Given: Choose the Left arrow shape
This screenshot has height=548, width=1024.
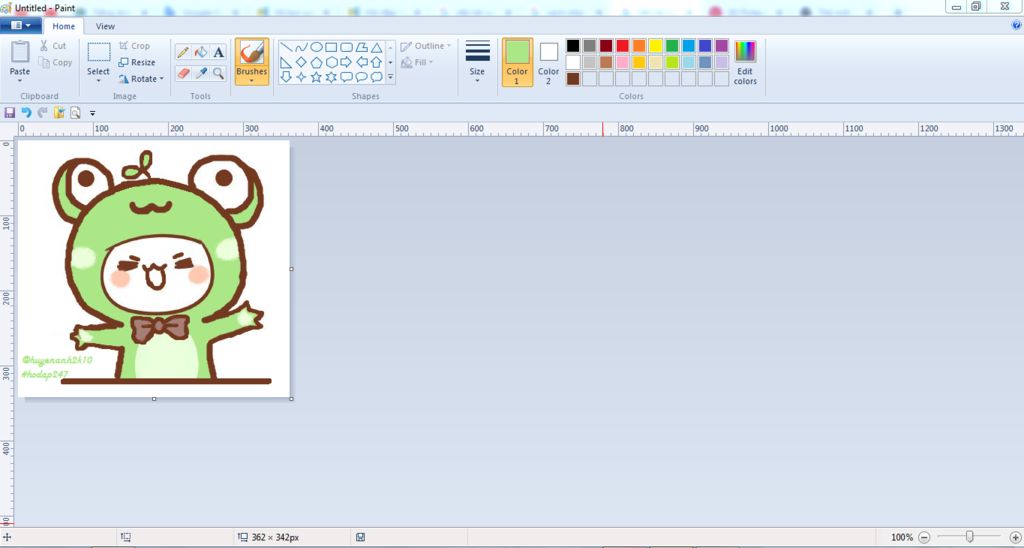Looking at the screenshot, I should point(361,63).
